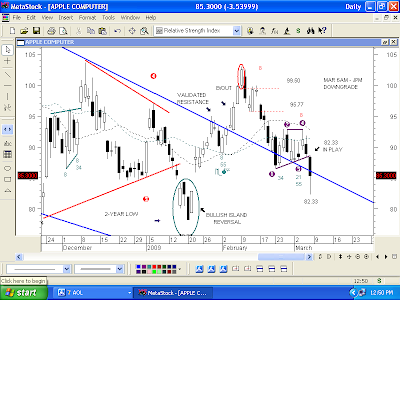The image size is (400, 400).
Task: Expand Relative Strength Index indicator dropdown
Action: (x=236, y=31)
